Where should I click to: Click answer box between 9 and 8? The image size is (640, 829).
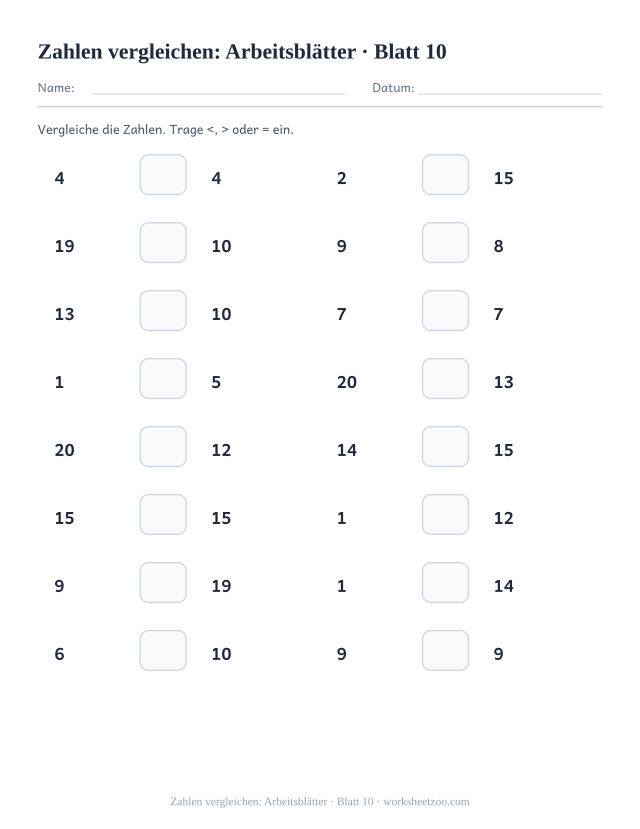coord(446,243)
